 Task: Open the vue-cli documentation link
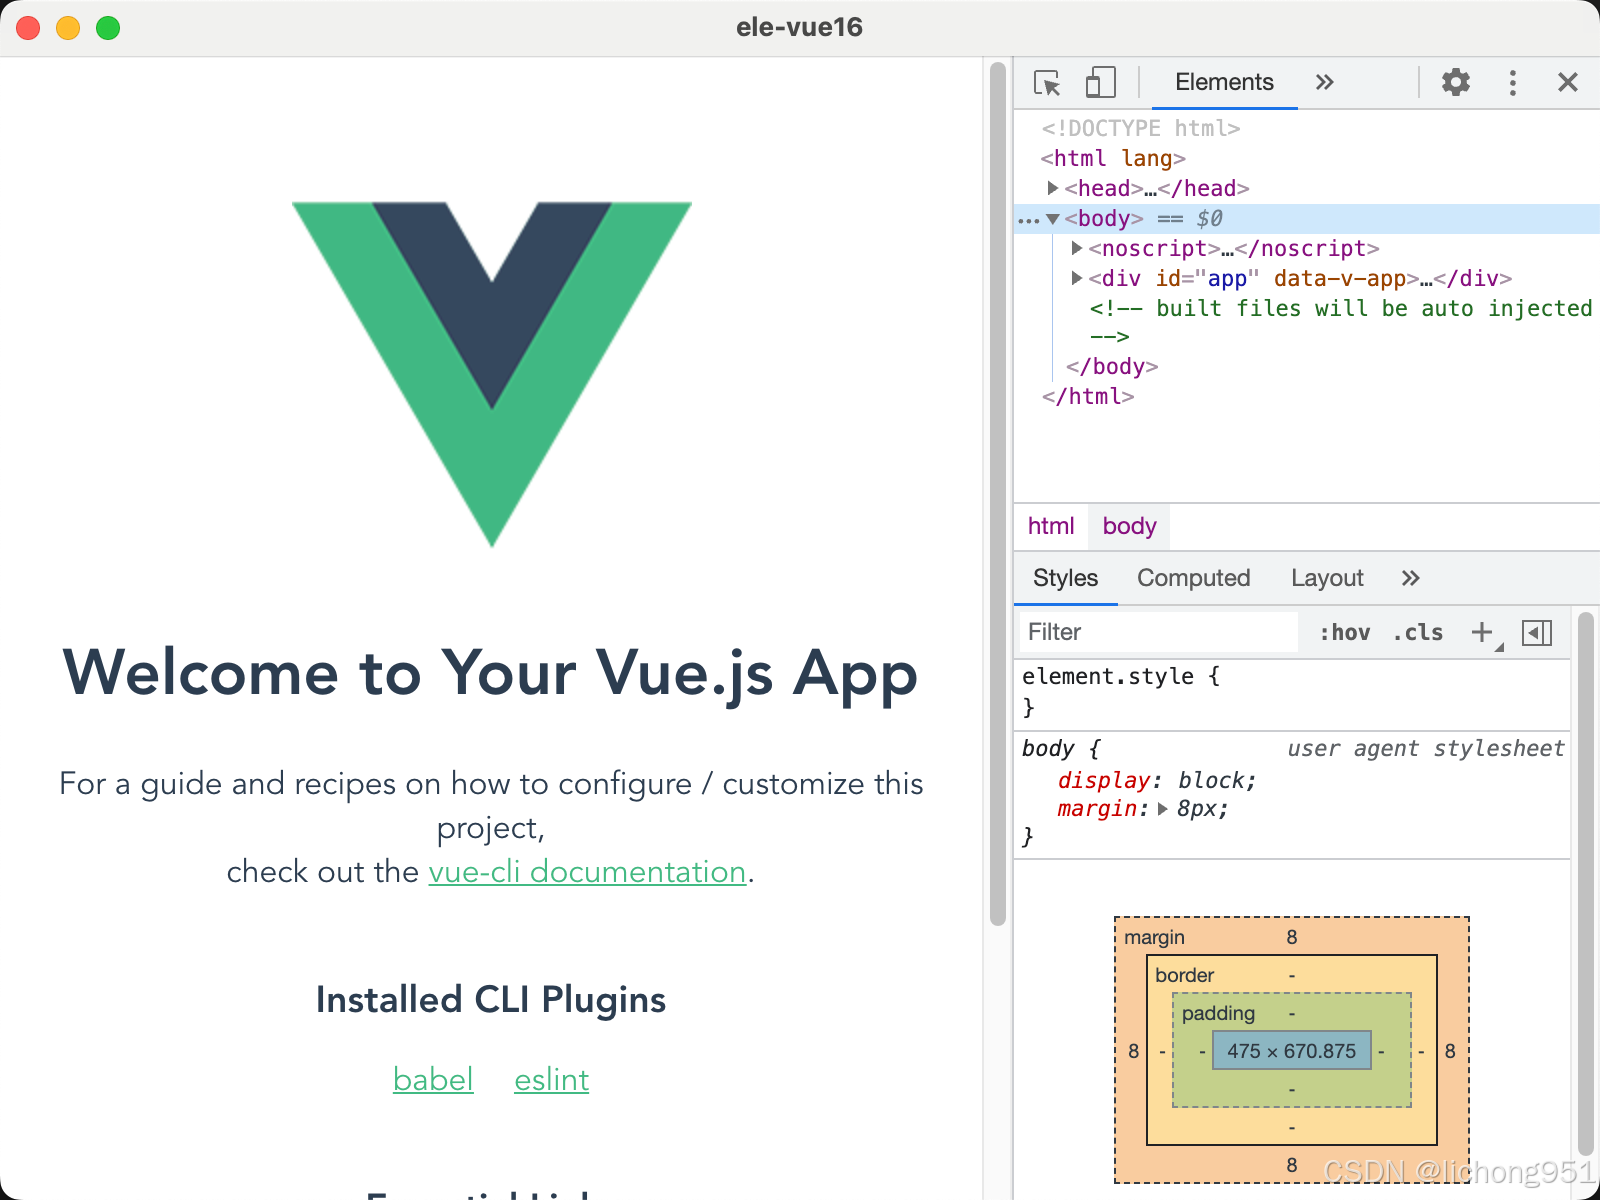click(587, 872)
